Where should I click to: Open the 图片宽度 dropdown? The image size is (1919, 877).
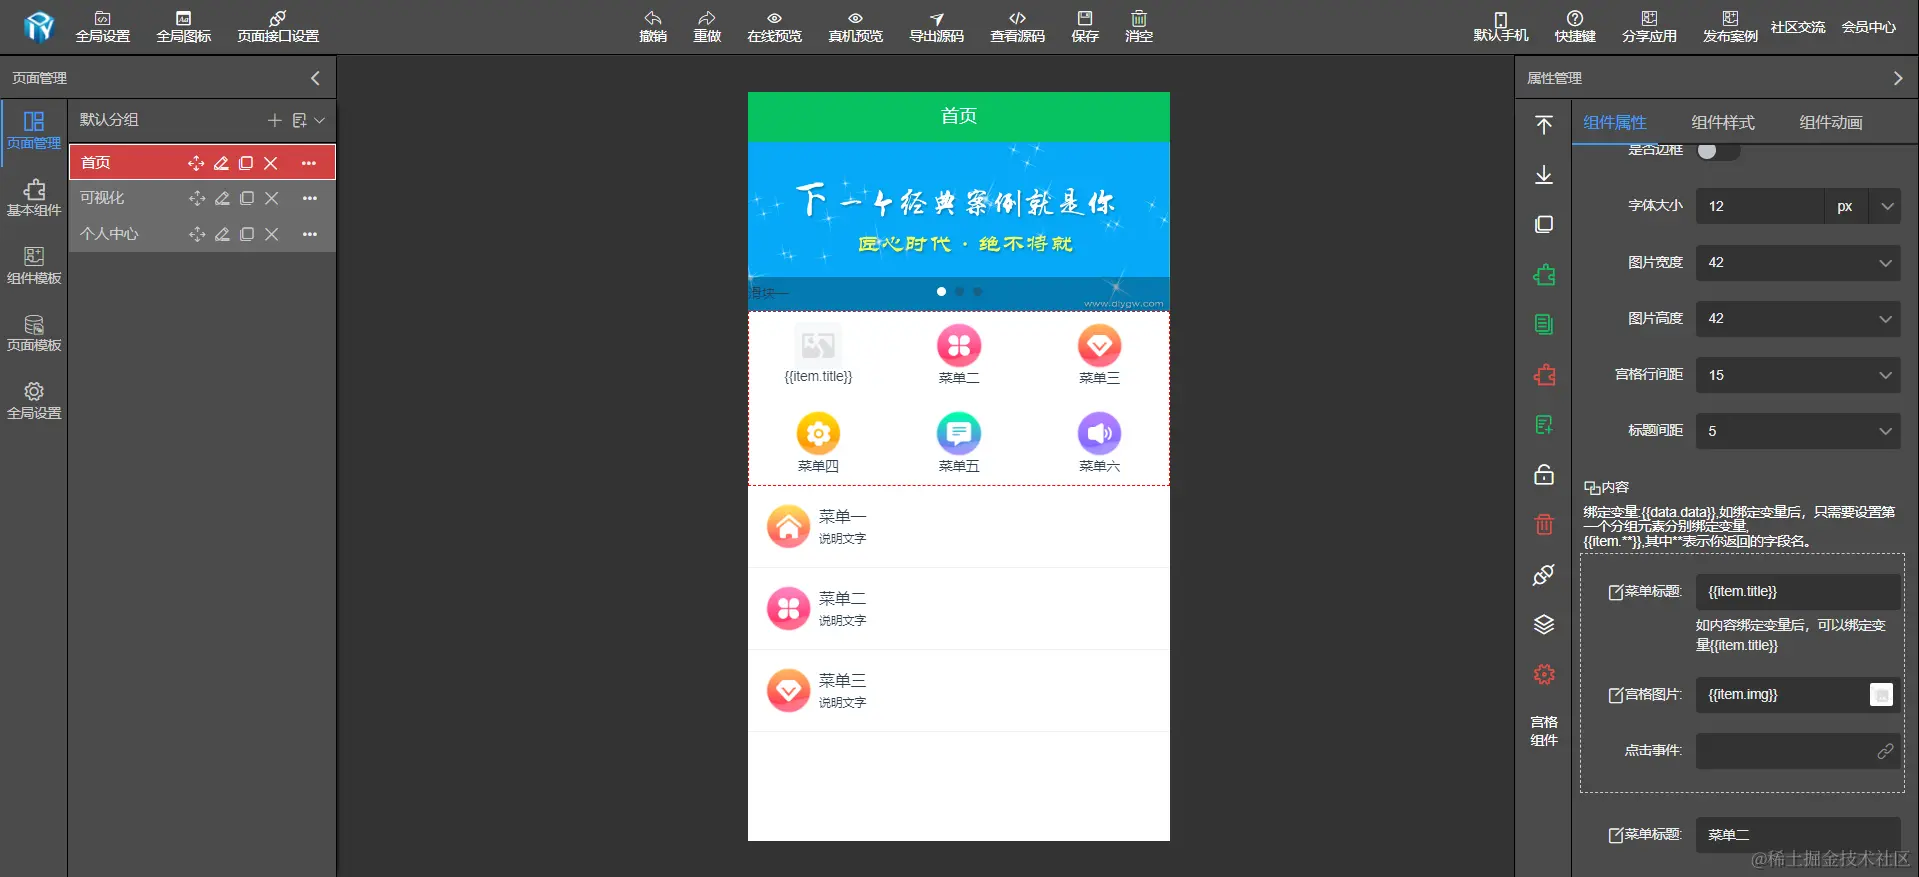tap(1798, 263)
